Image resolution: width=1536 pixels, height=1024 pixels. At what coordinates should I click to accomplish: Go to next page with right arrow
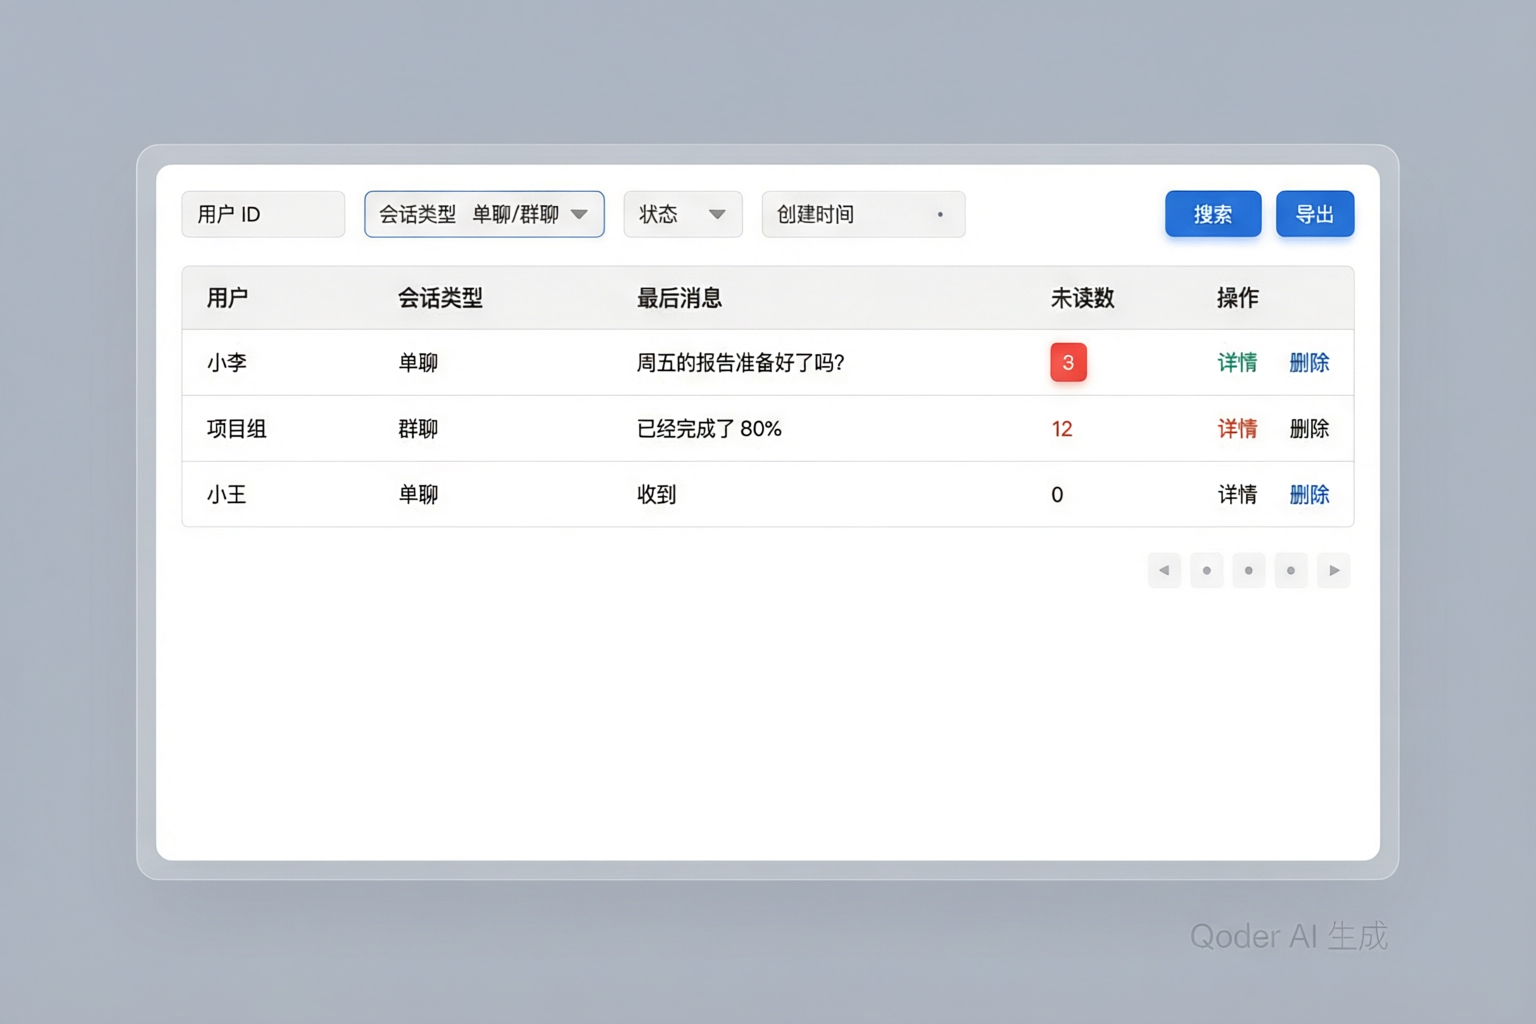tap(1334, 571)
